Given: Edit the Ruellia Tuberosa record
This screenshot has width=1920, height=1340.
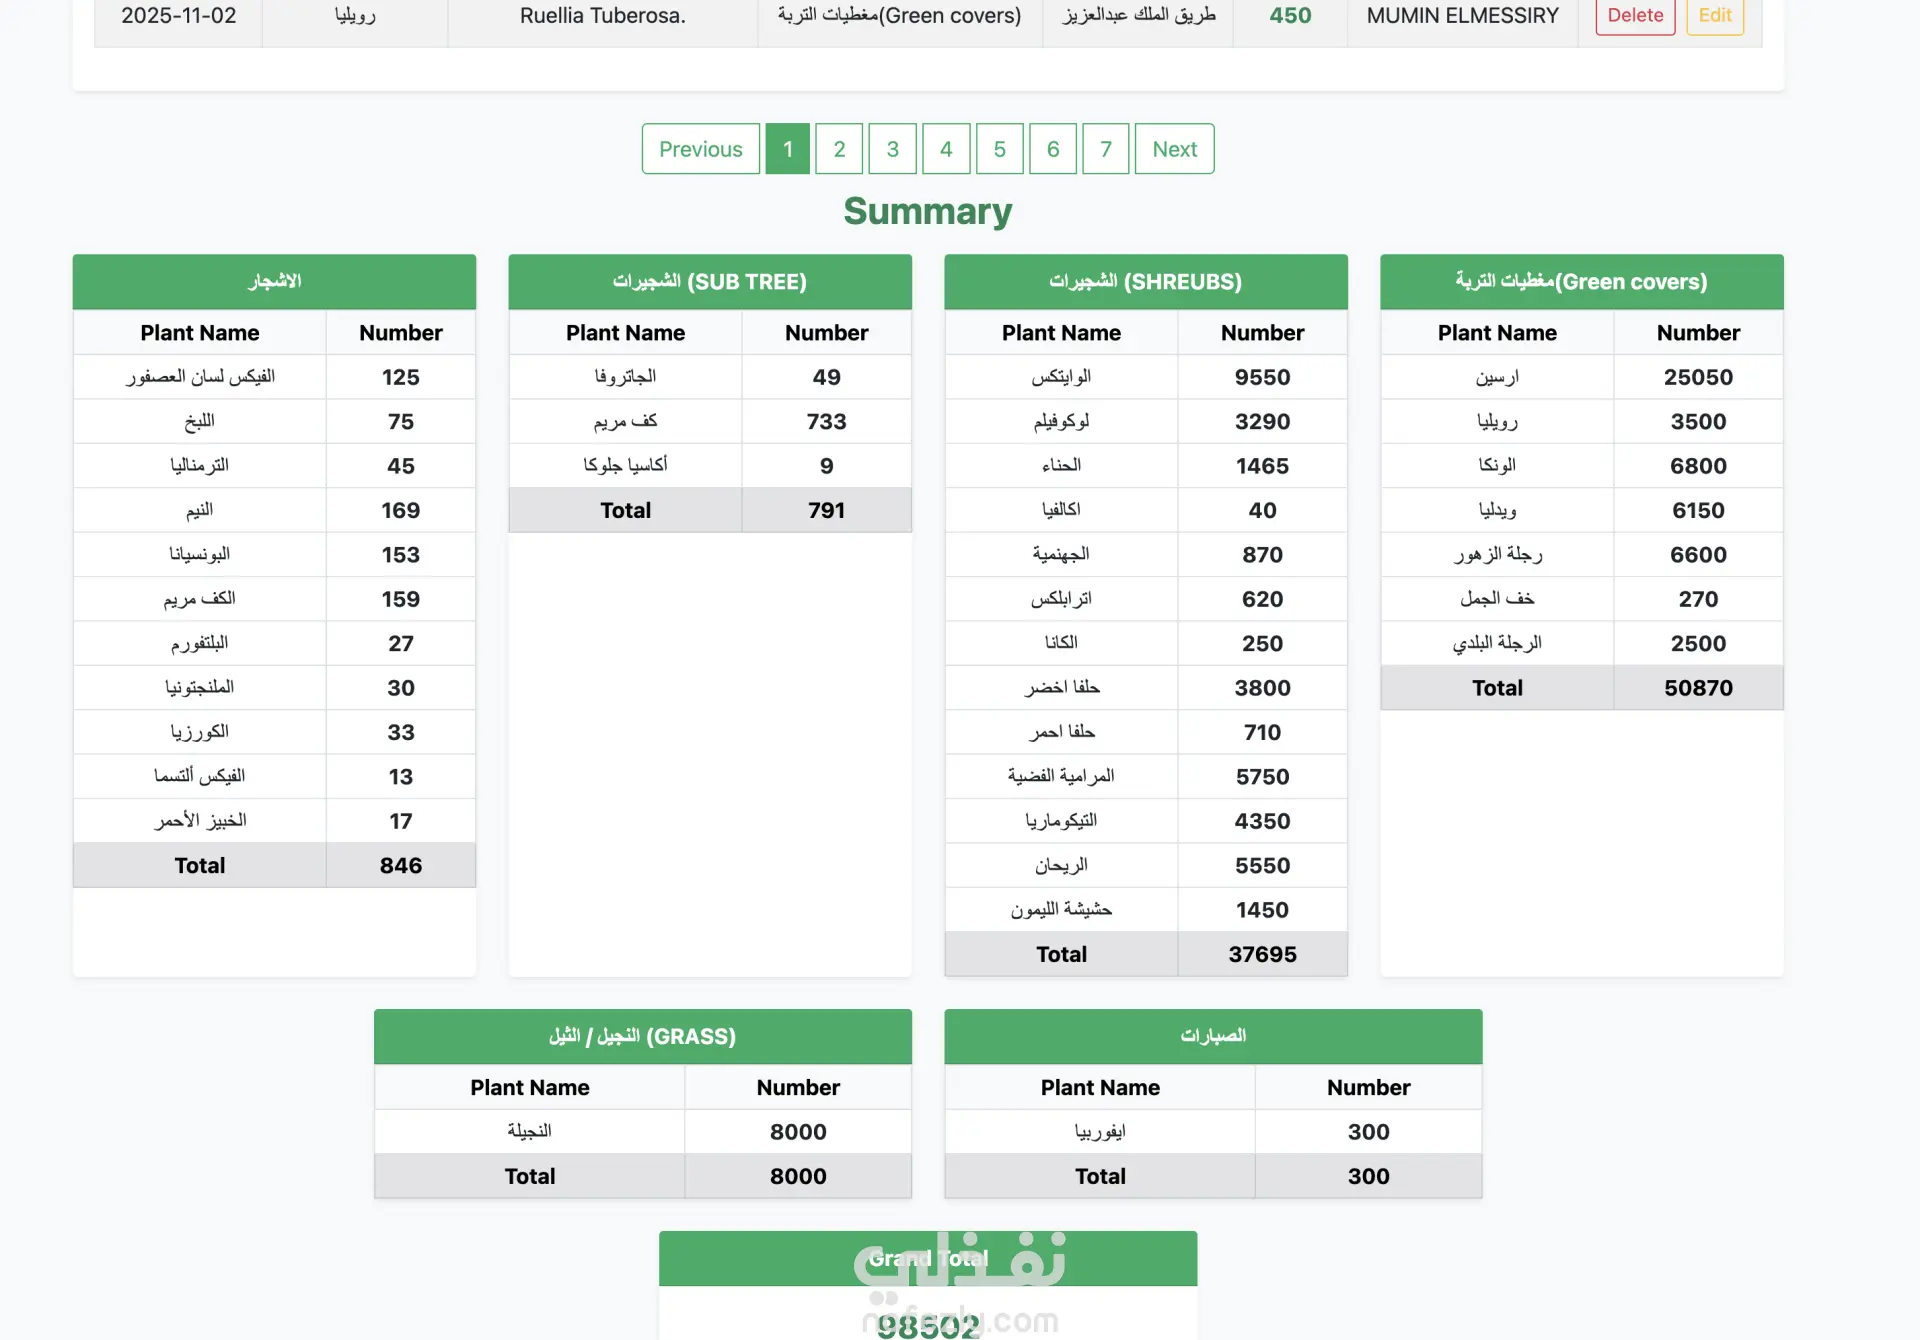Looking at the screenshot, I should [1714, 16].
